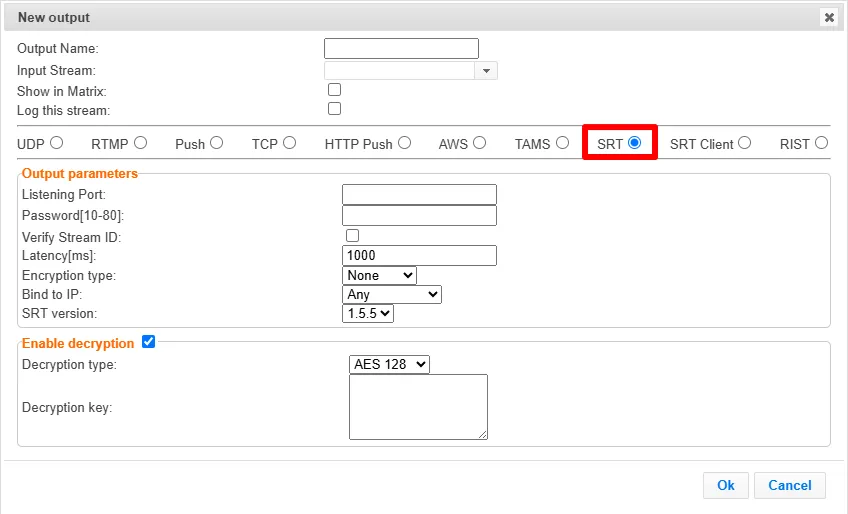Click the Verify Stream ID label
This screenshot has height=514, width=848.
tap(71, 238)
